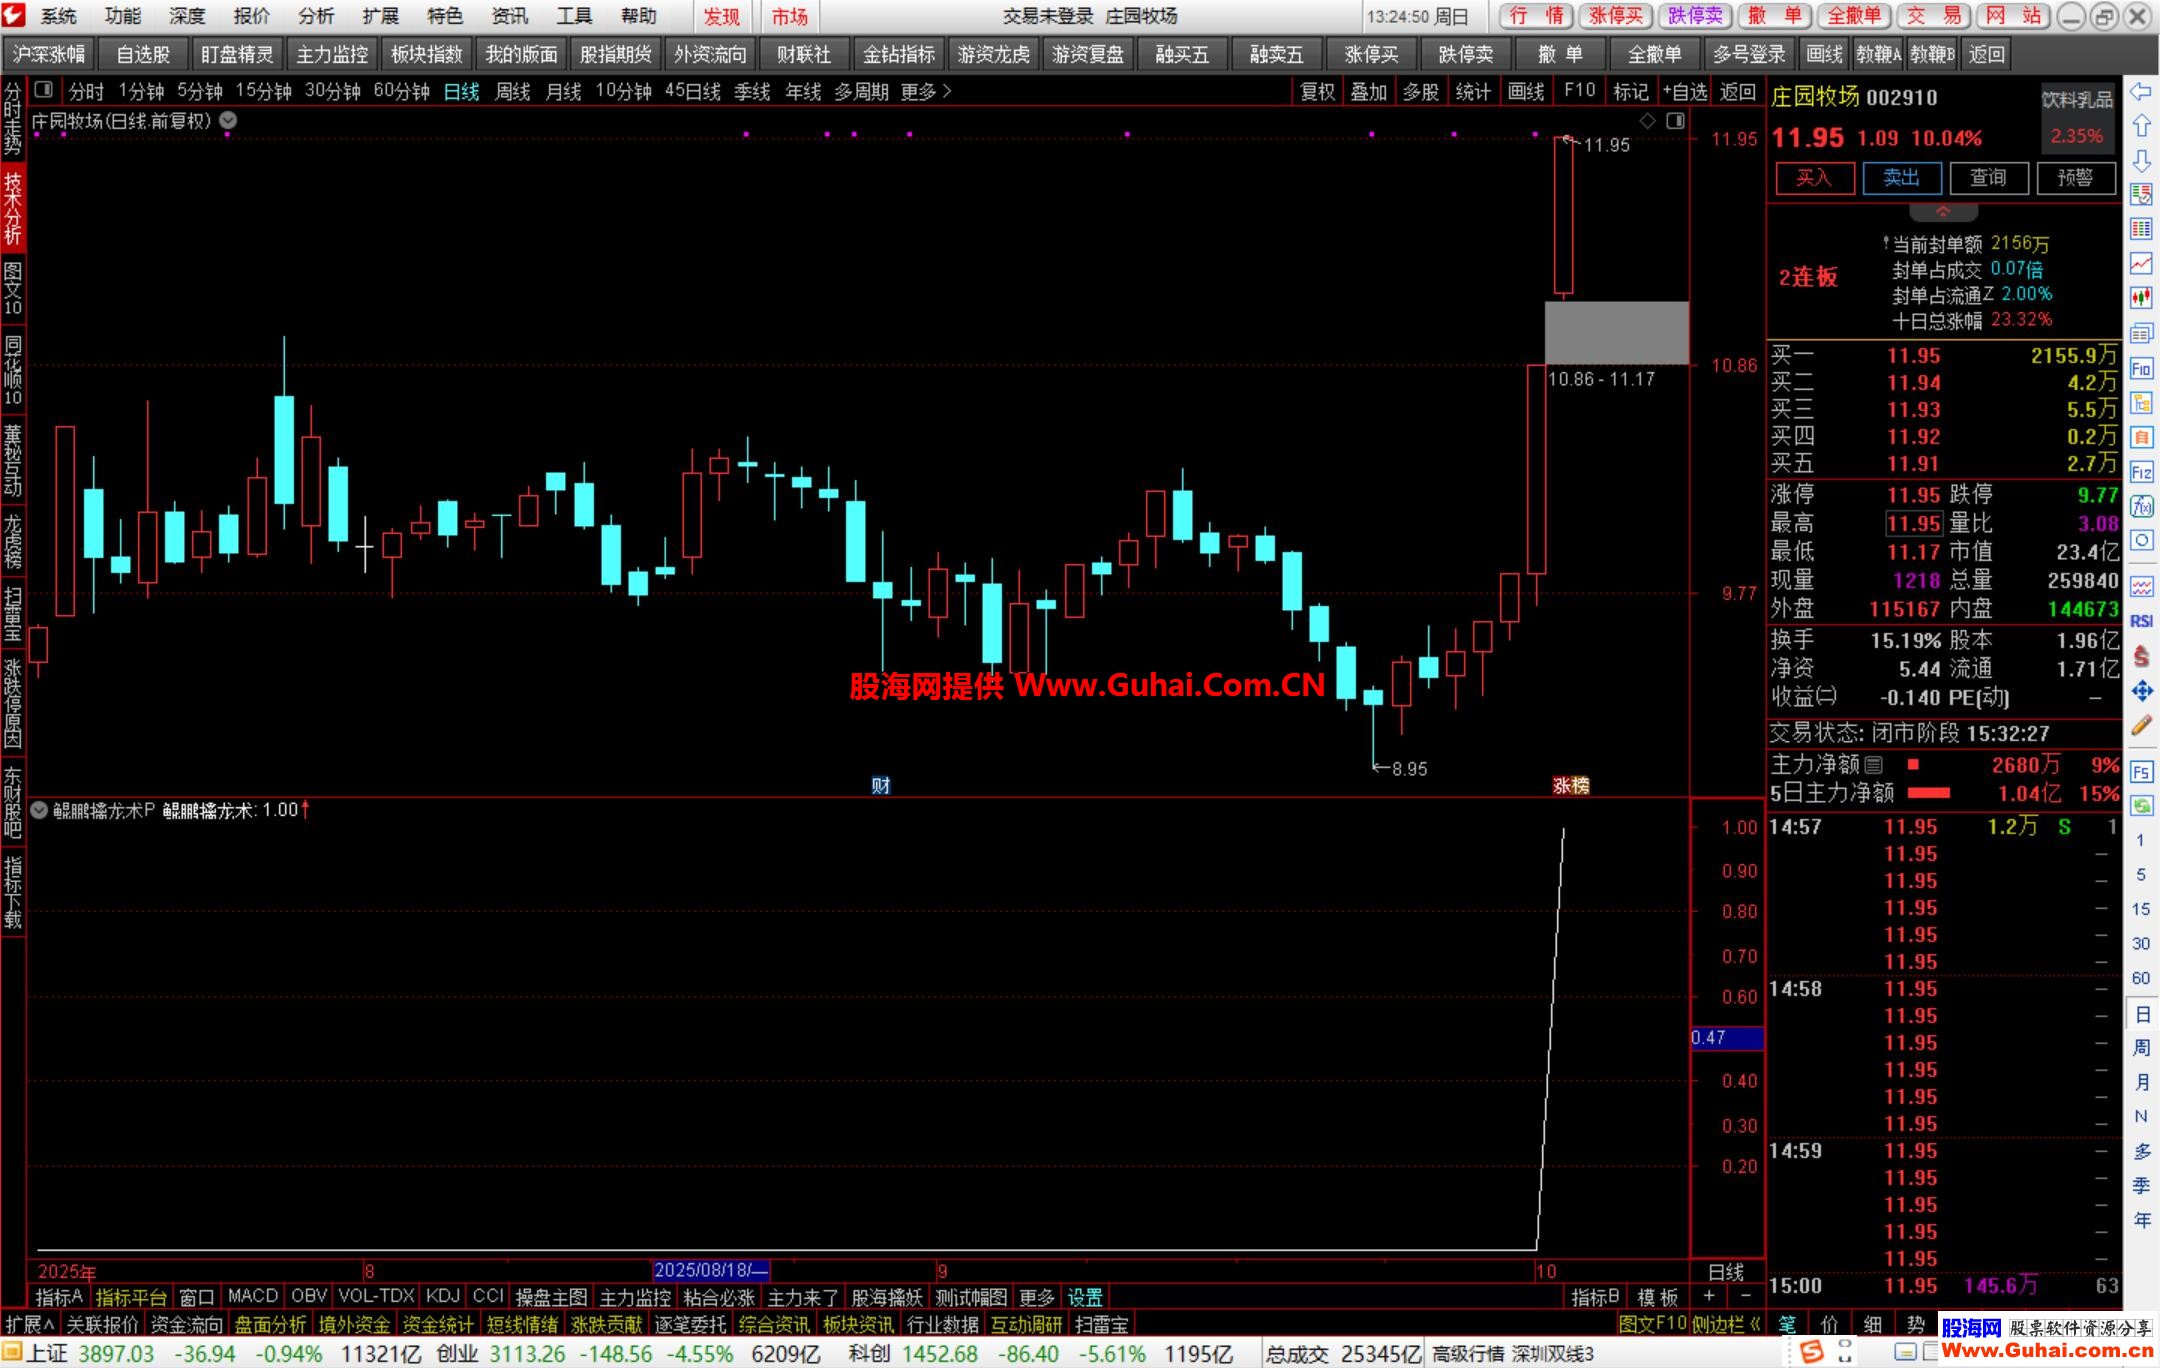2160x1368 pixels.
Task: Click the 2025/08/18 date marker on time axis
Action: click(711, 1271)
